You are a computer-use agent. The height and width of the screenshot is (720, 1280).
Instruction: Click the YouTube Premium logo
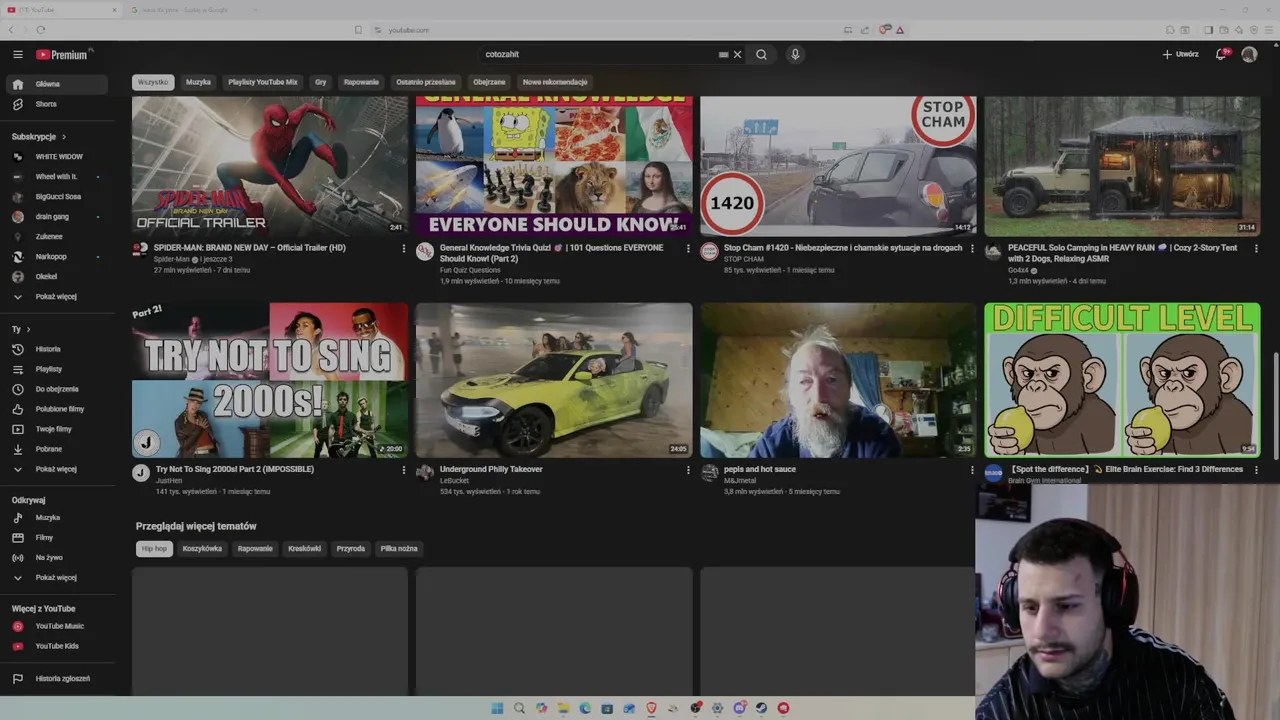tap(63, 54)
